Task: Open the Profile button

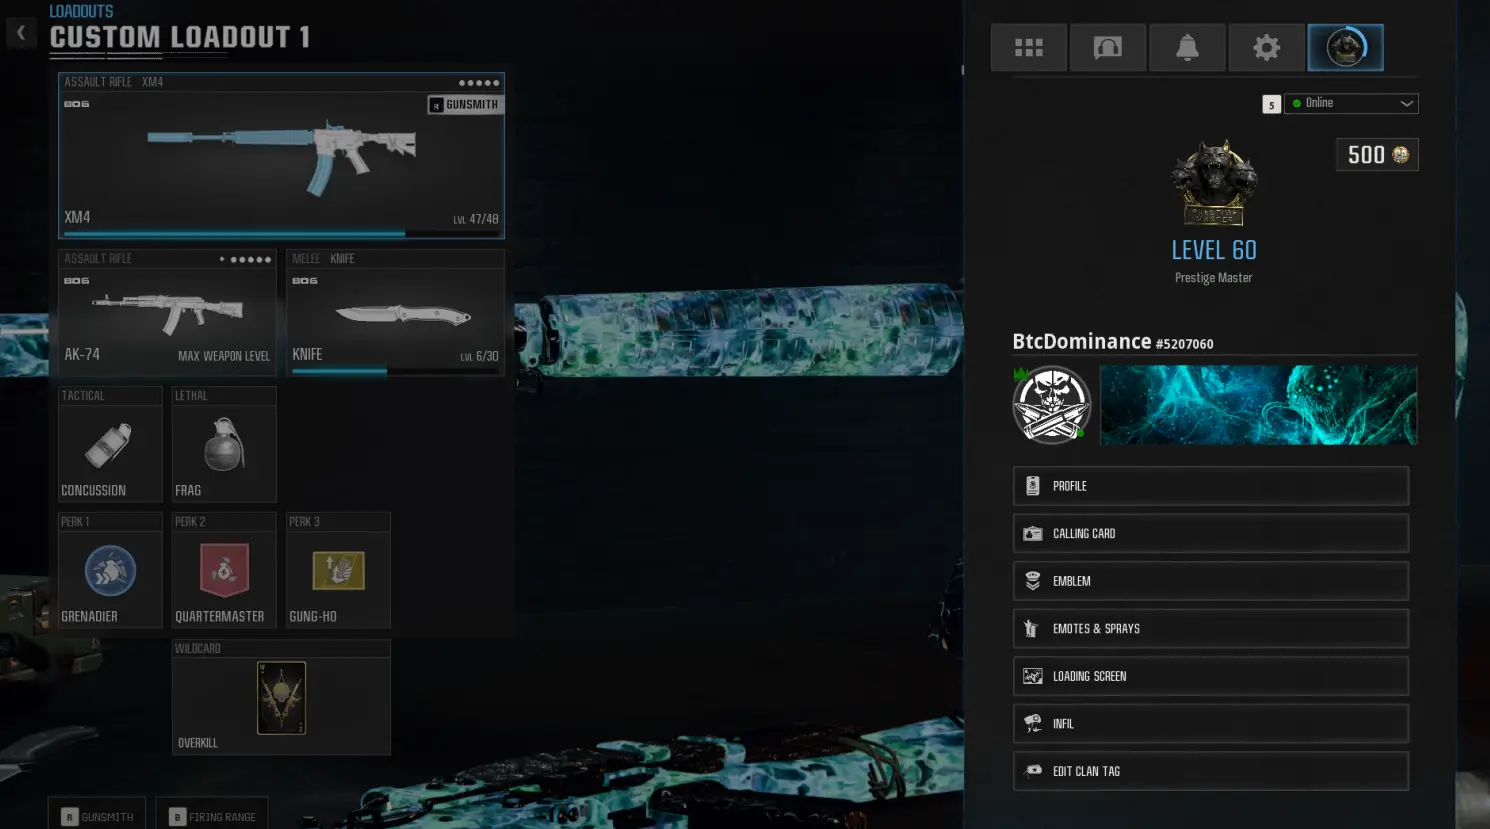Action: click(1211, 486)
